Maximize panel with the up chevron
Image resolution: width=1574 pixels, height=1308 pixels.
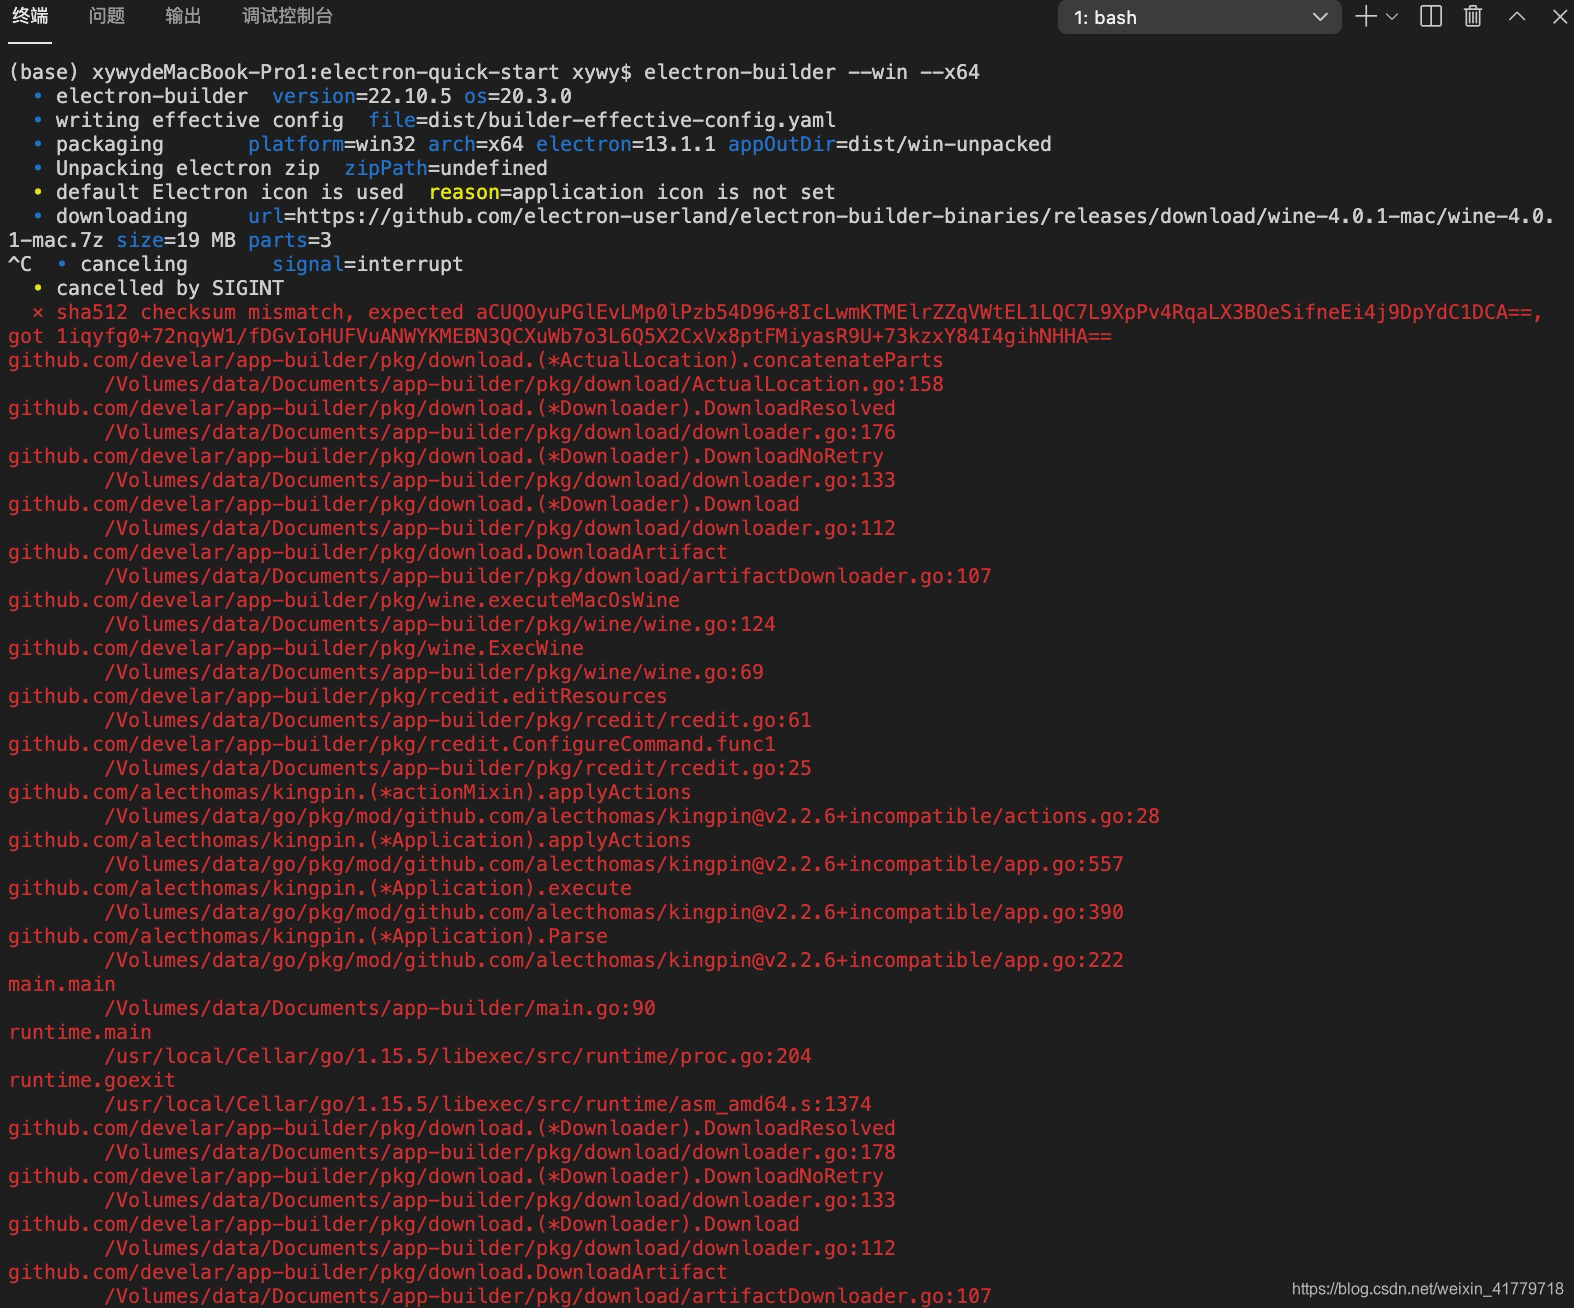pos(1517,16)
